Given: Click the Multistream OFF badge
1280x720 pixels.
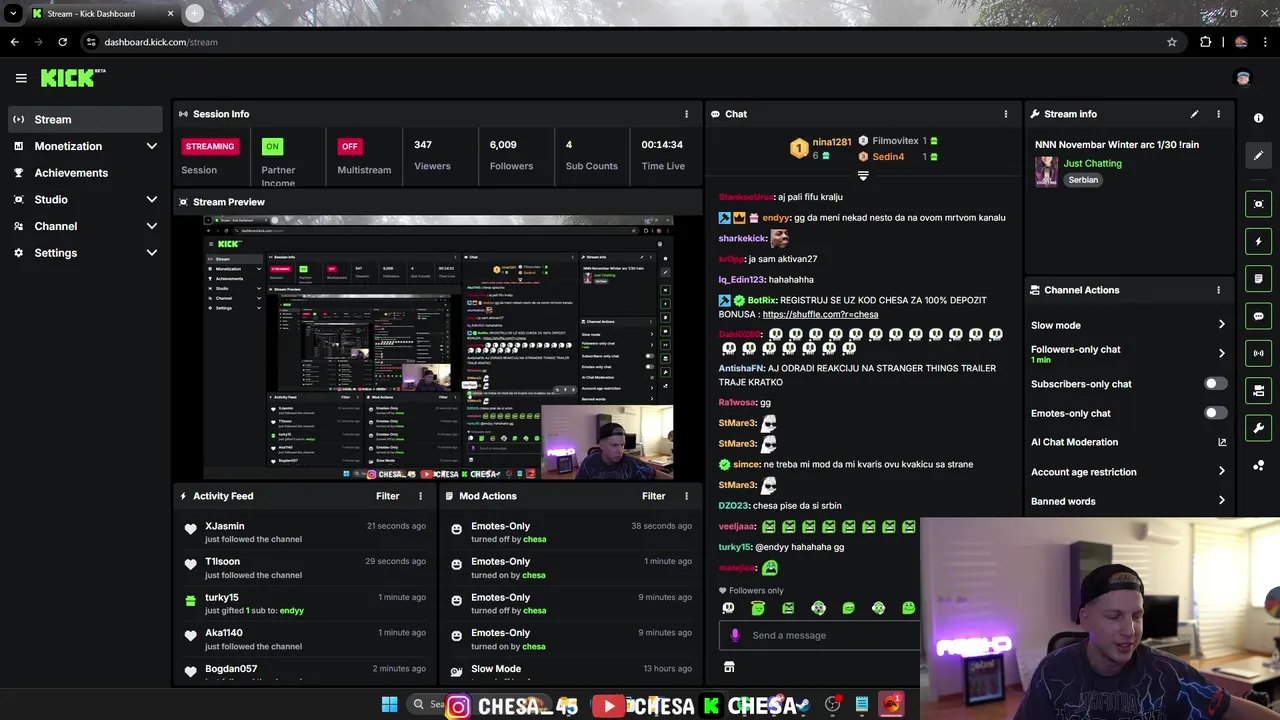Looking at the screenshot, I should pos(349,146).
